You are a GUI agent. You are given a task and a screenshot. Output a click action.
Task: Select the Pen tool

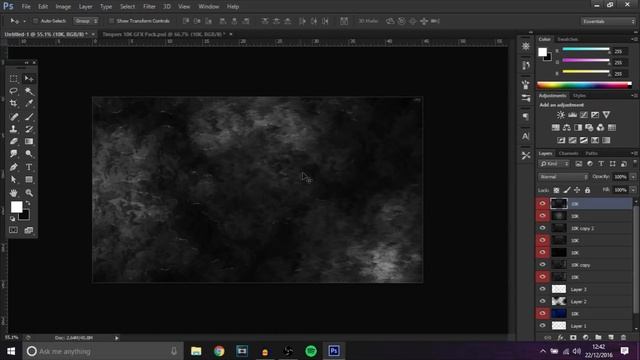click(13, 167)
